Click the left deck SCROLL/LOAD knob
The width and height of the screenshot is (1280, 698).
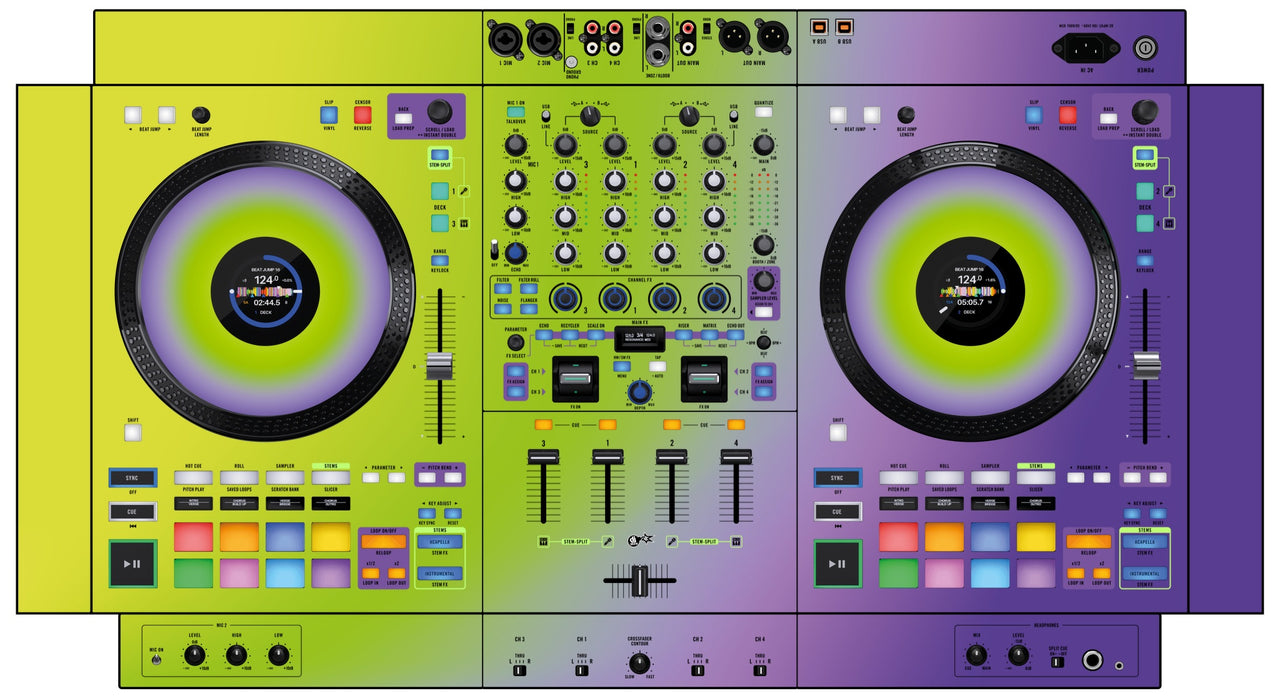click(439, 111)
